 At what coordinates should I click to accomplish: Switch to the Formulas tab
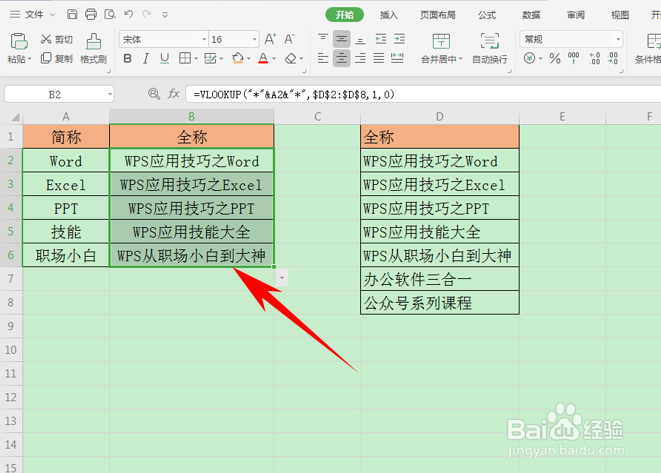(486, 15)
